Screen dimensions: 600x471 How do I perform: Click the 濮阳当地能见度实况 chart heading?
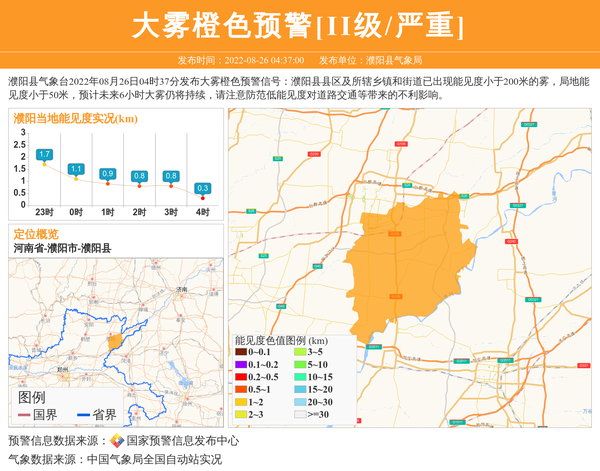[x=75, y=118]
